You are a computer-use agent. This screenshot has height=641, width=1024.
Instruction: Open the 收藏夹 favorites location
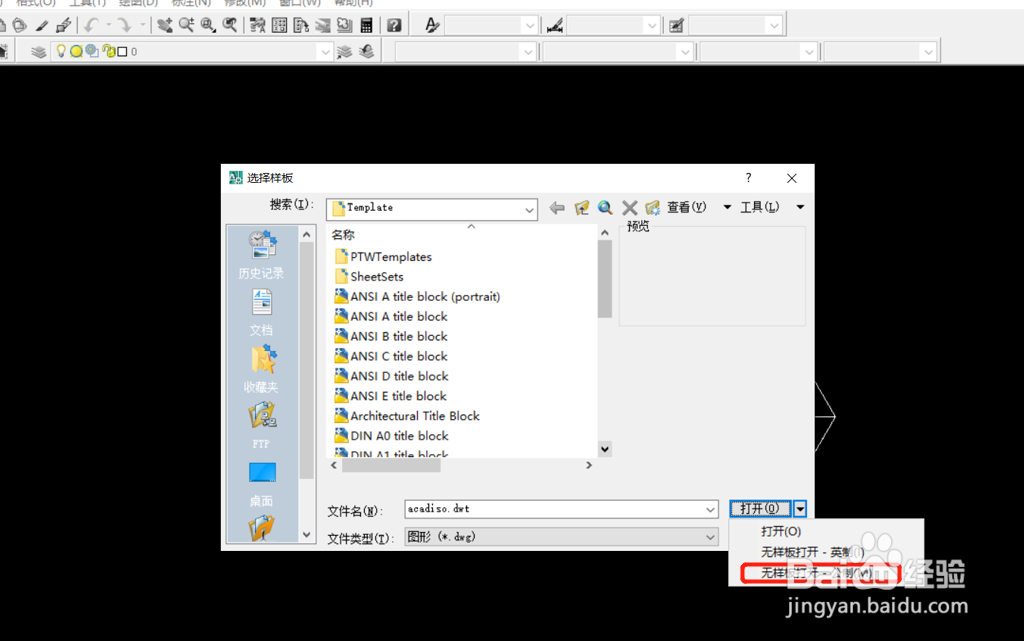pyautogui.click(x=261, y=369)
